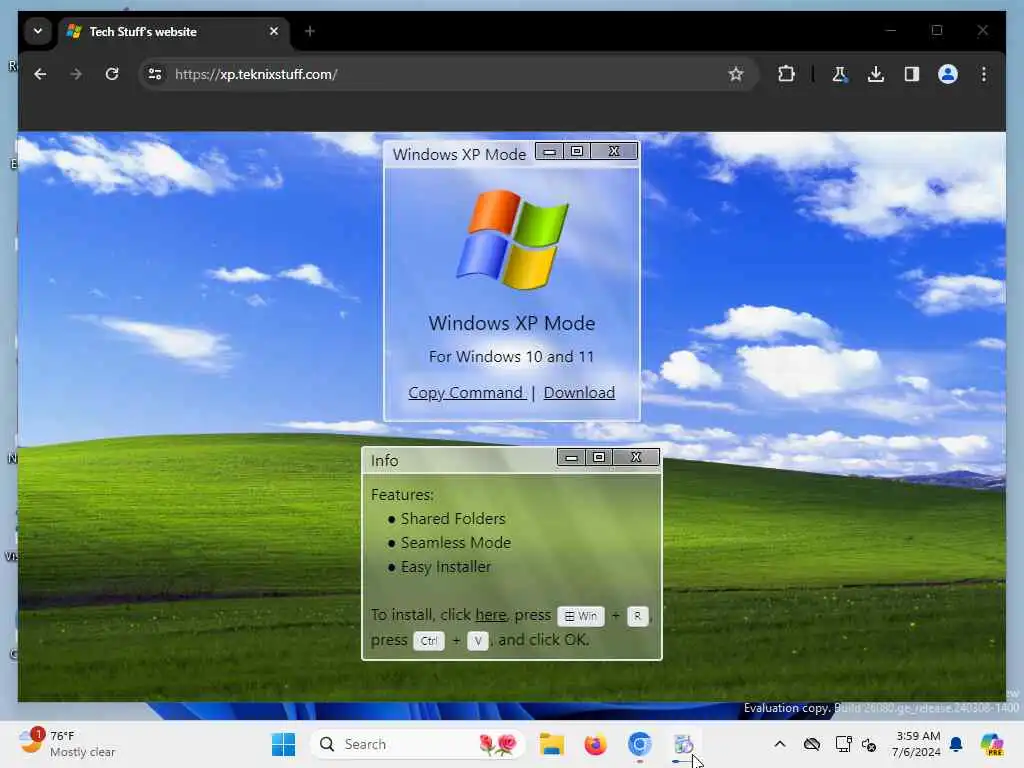Open the Windows Start menu

click(283, 744)
